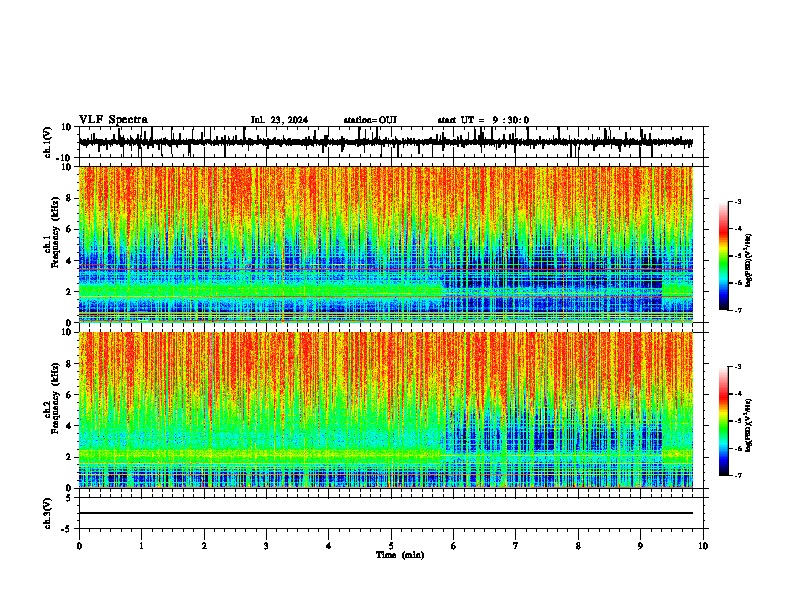
Task: Click the VLF Spectra title text
Action: (113, 120)
